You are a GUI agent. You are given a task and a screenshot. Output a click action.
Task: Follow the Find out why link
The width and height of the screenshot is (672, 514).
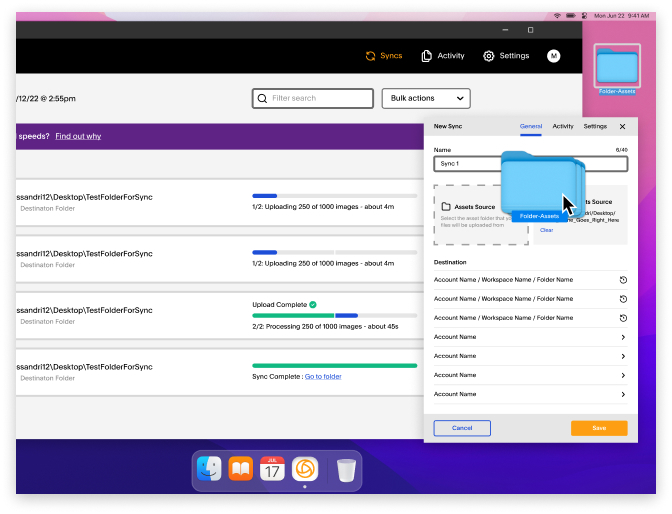[x=78, y=136]
